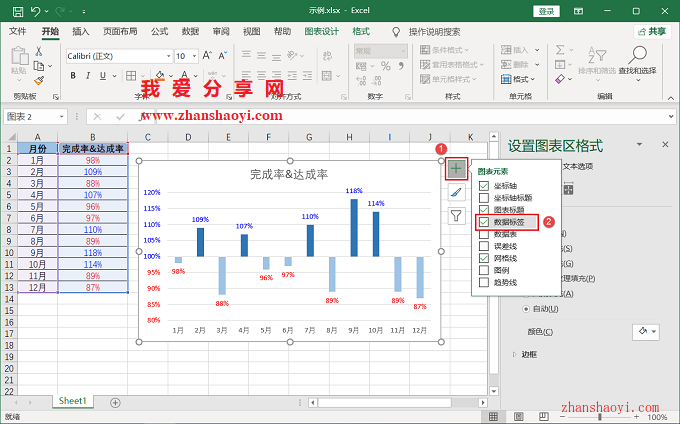Screen dimensions: 680x424
Task: Toggle the 数据表 checkbox
Action: (484, 235)
